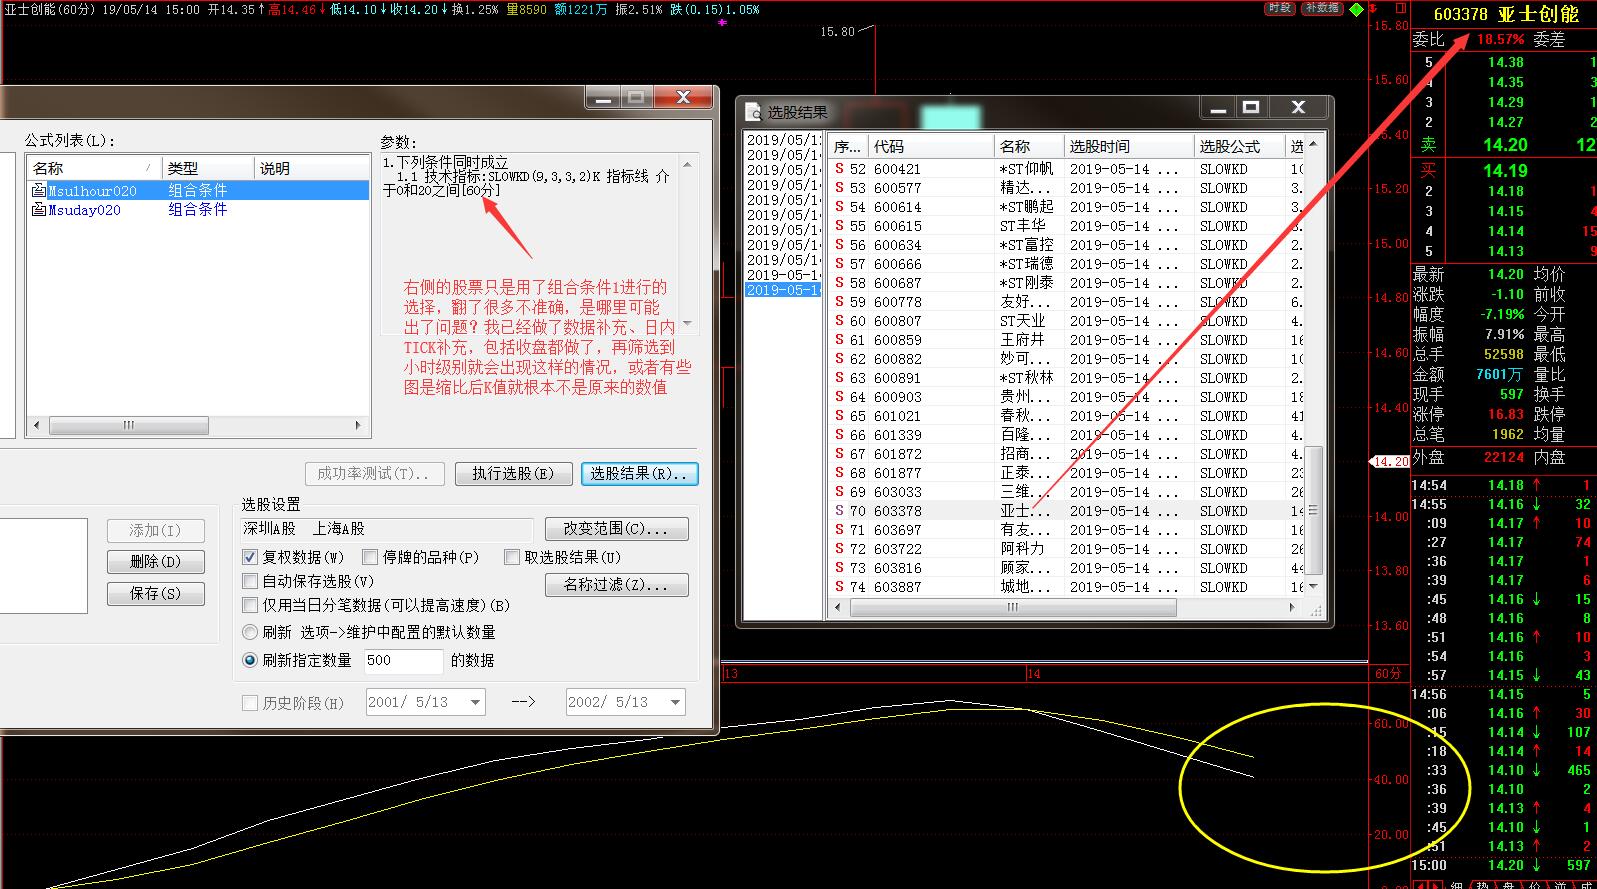Sort results by 选股时间 column header
This screenshot has width=1597, height=889.
tap(1129, 146)
